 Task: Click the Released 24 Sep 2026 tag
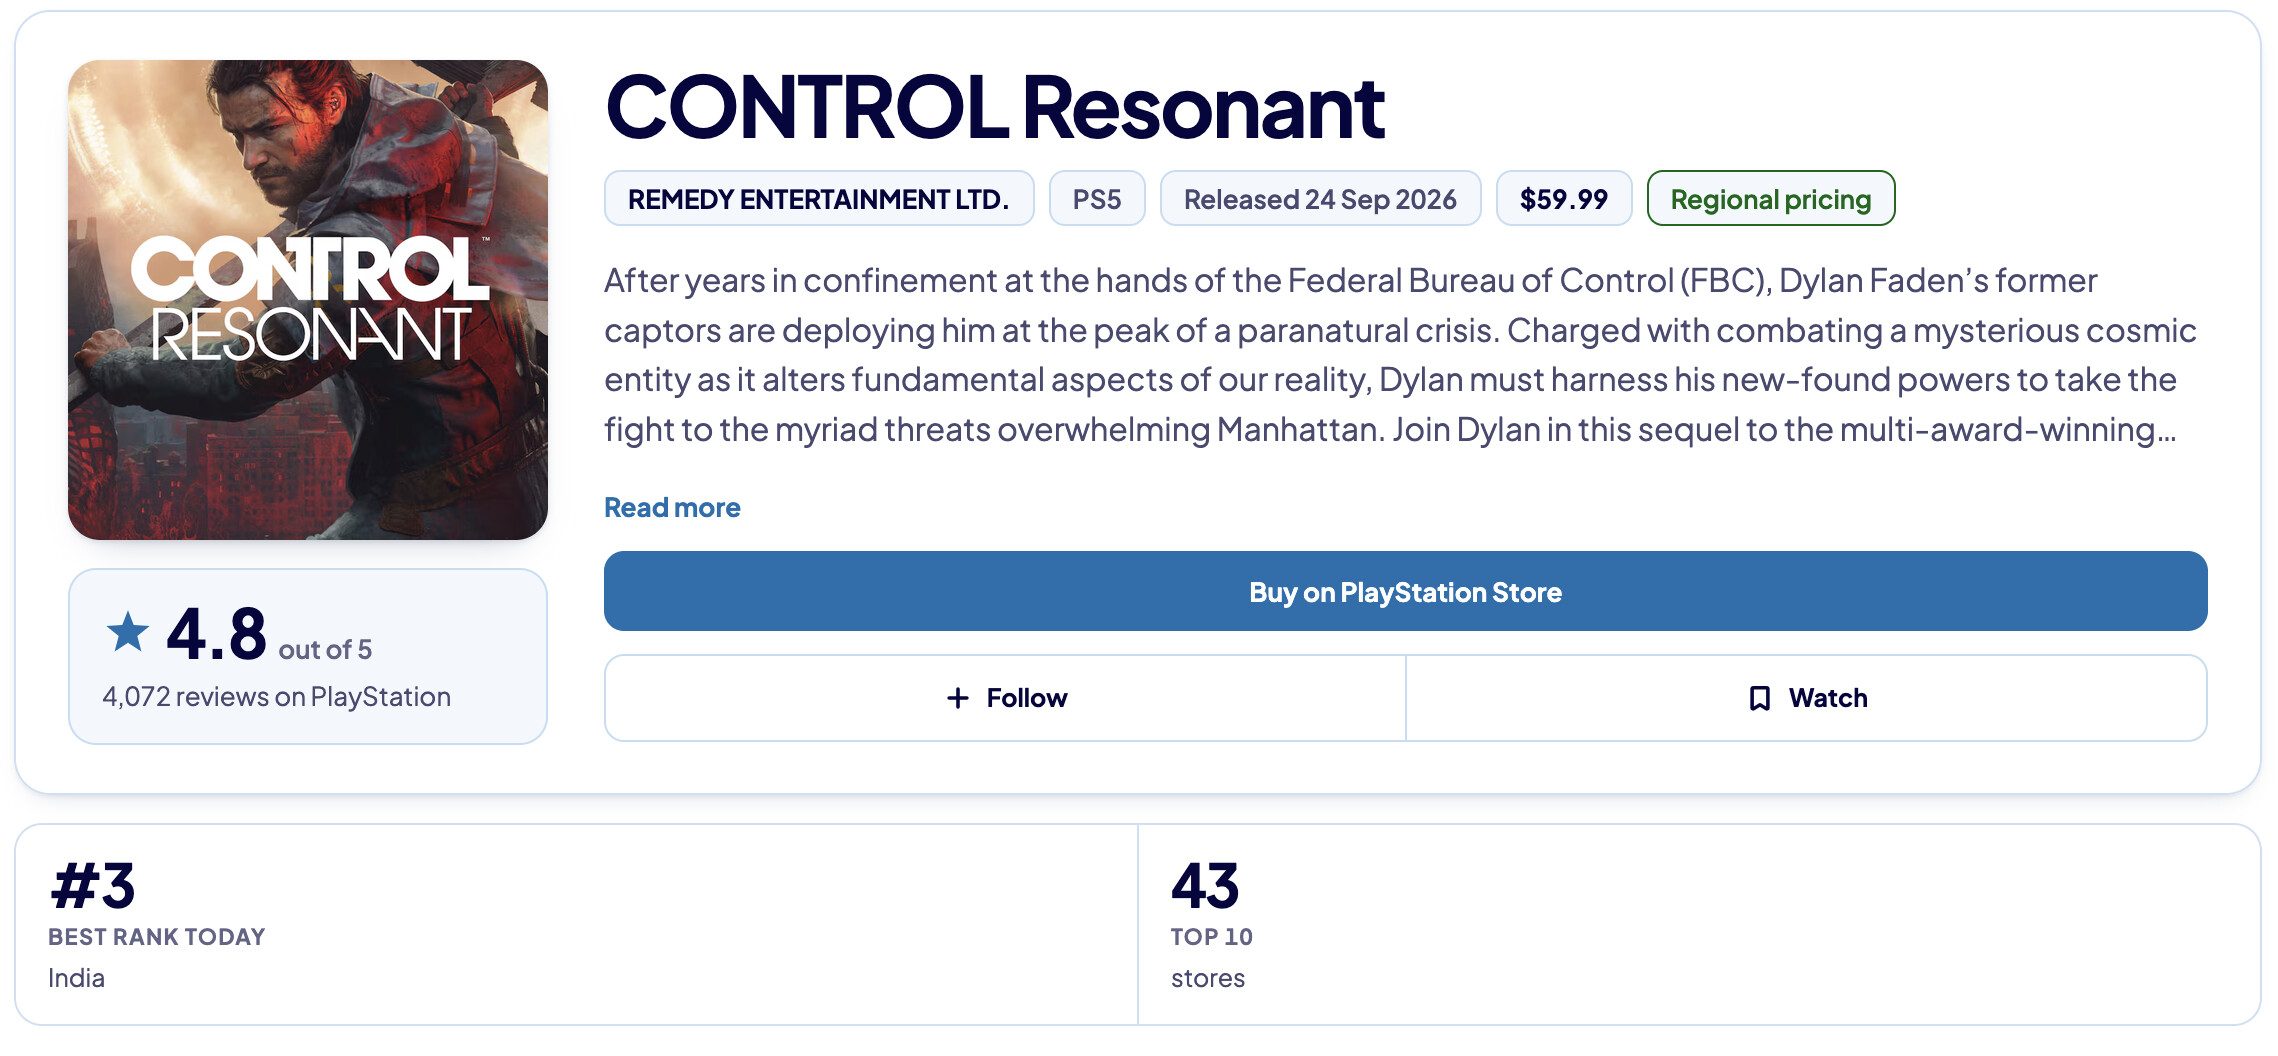1320,199
